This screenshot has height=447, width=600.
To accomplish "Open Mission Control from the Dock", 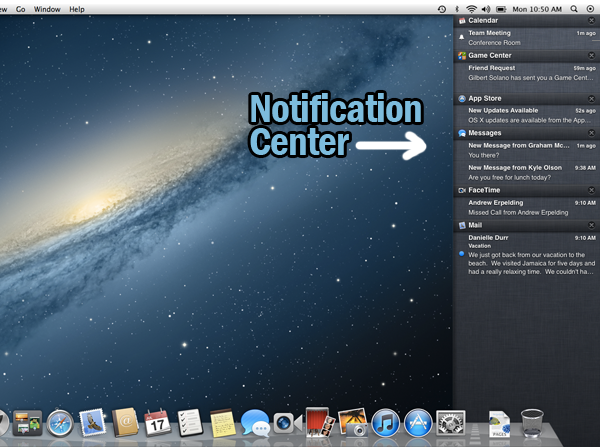I will pos(27,423).
